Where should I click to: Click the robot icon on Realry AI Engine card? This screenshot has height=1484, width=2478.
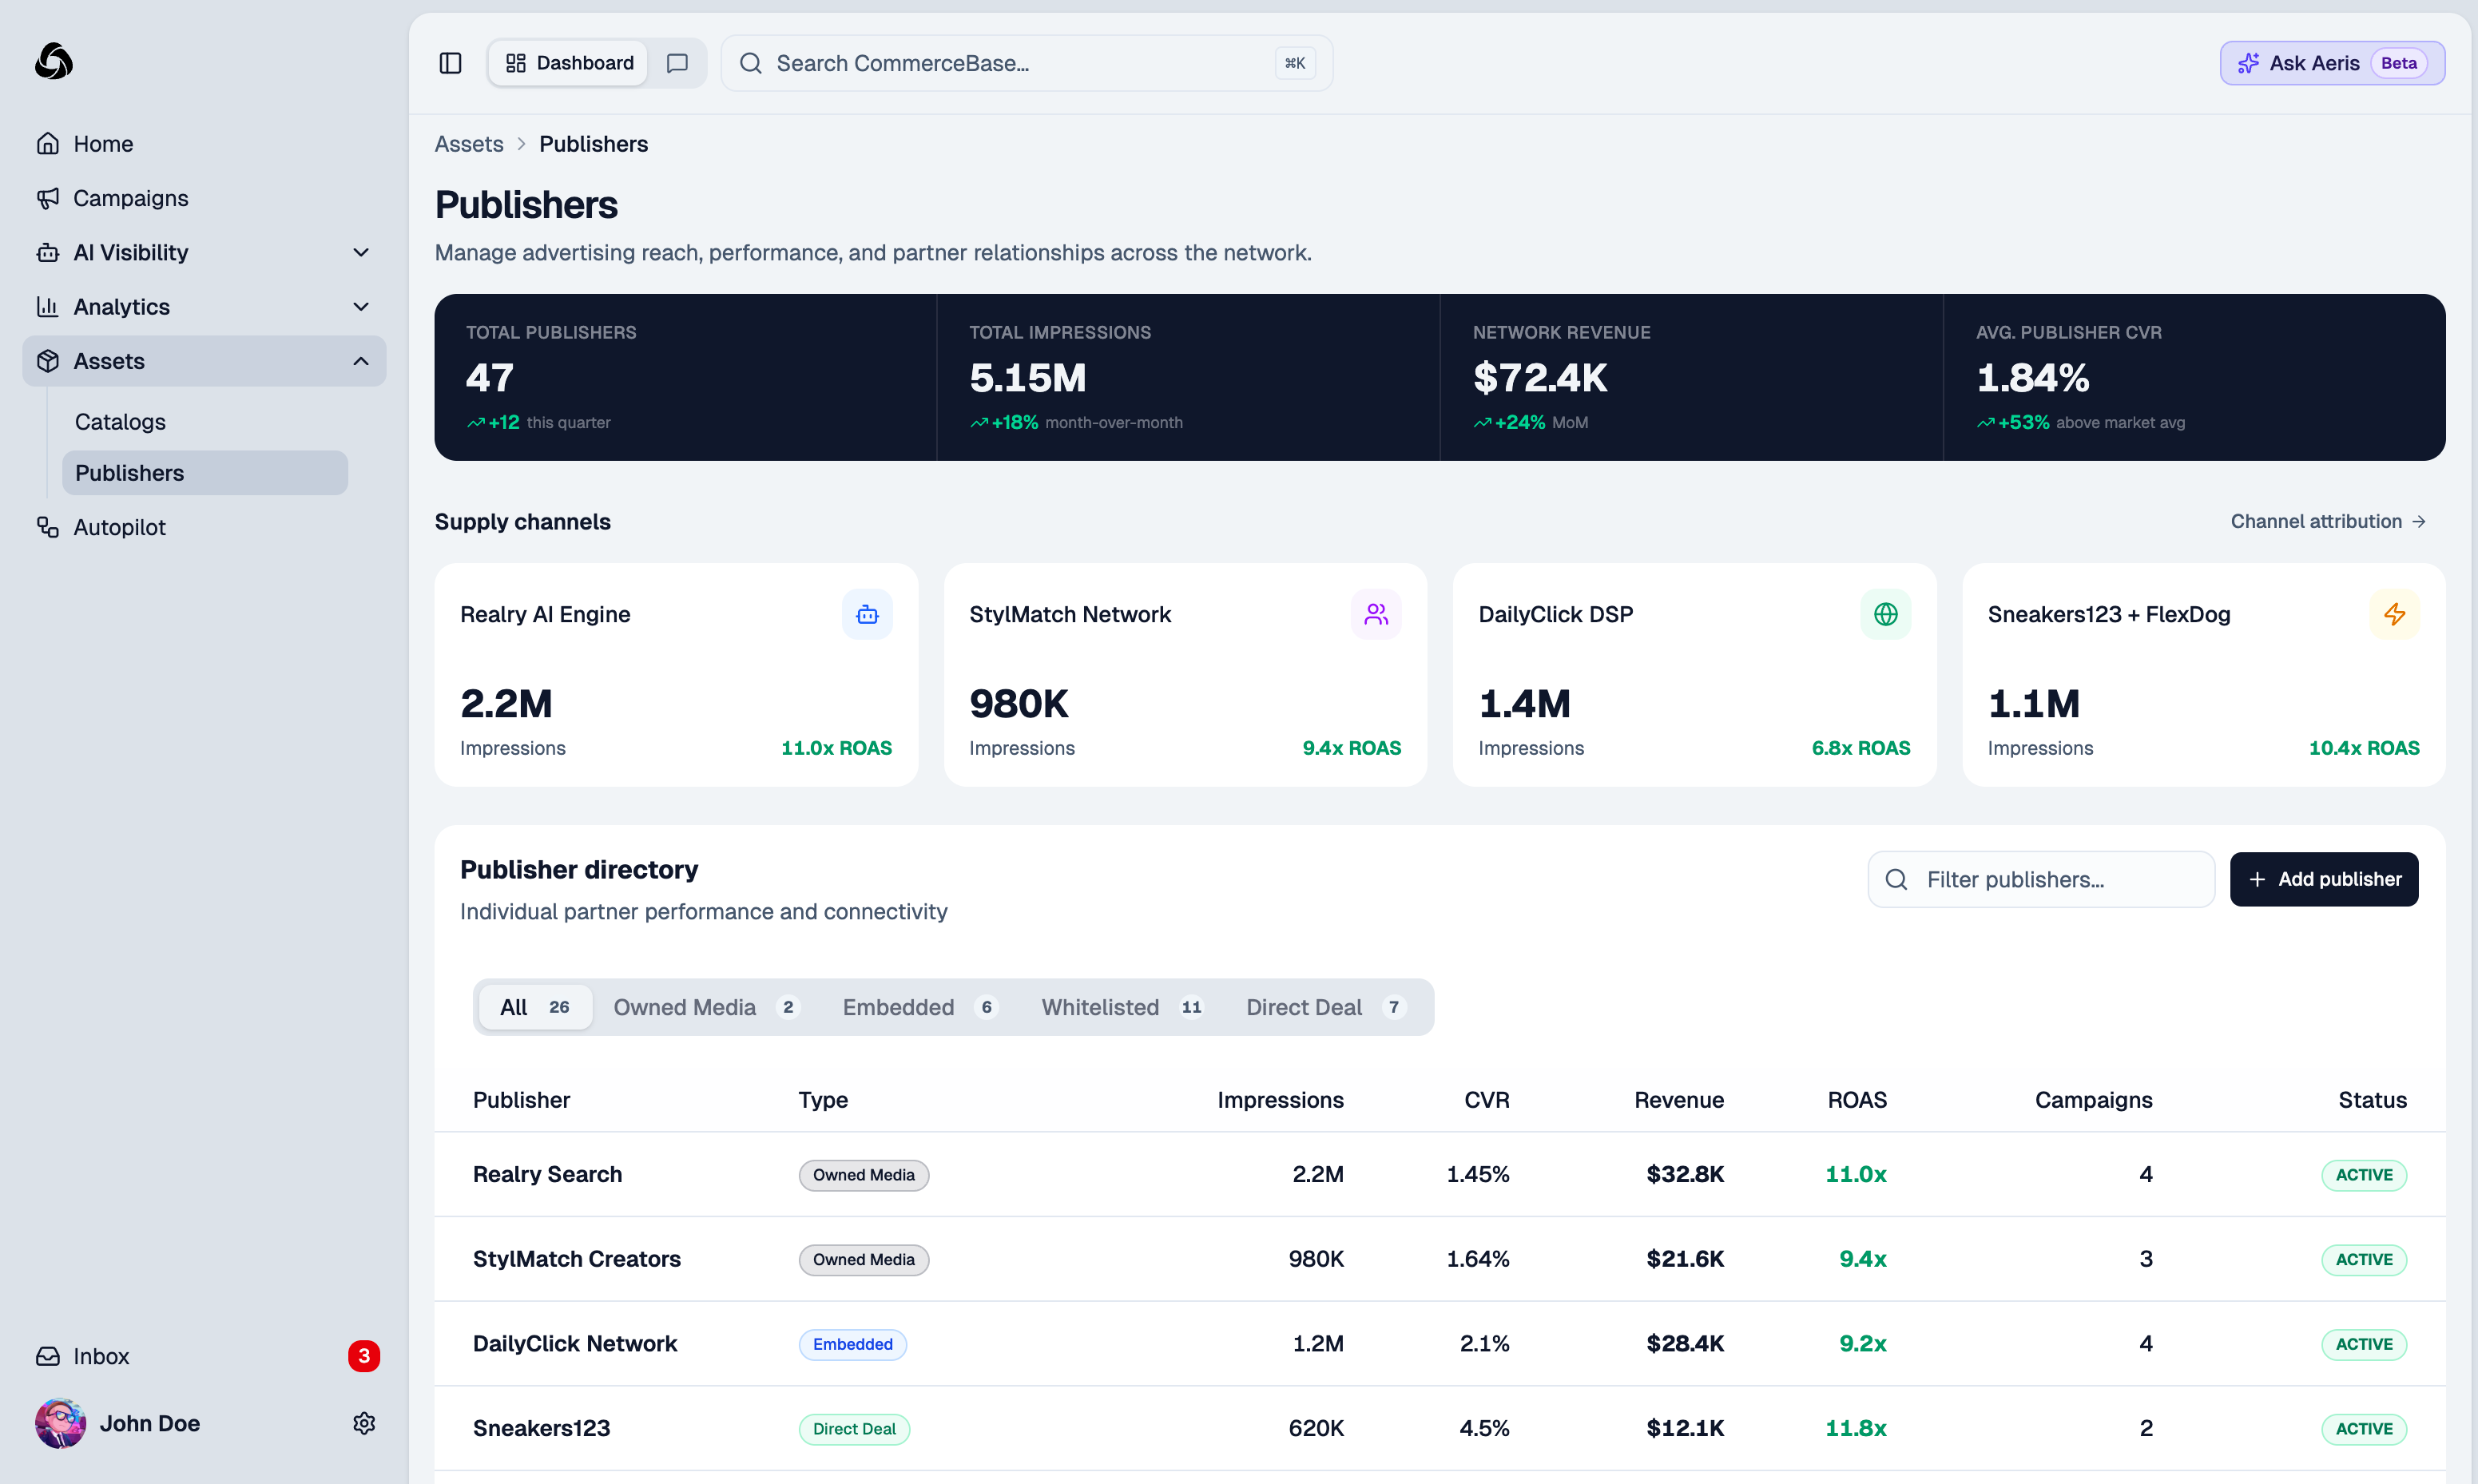(x=867, y=614)
